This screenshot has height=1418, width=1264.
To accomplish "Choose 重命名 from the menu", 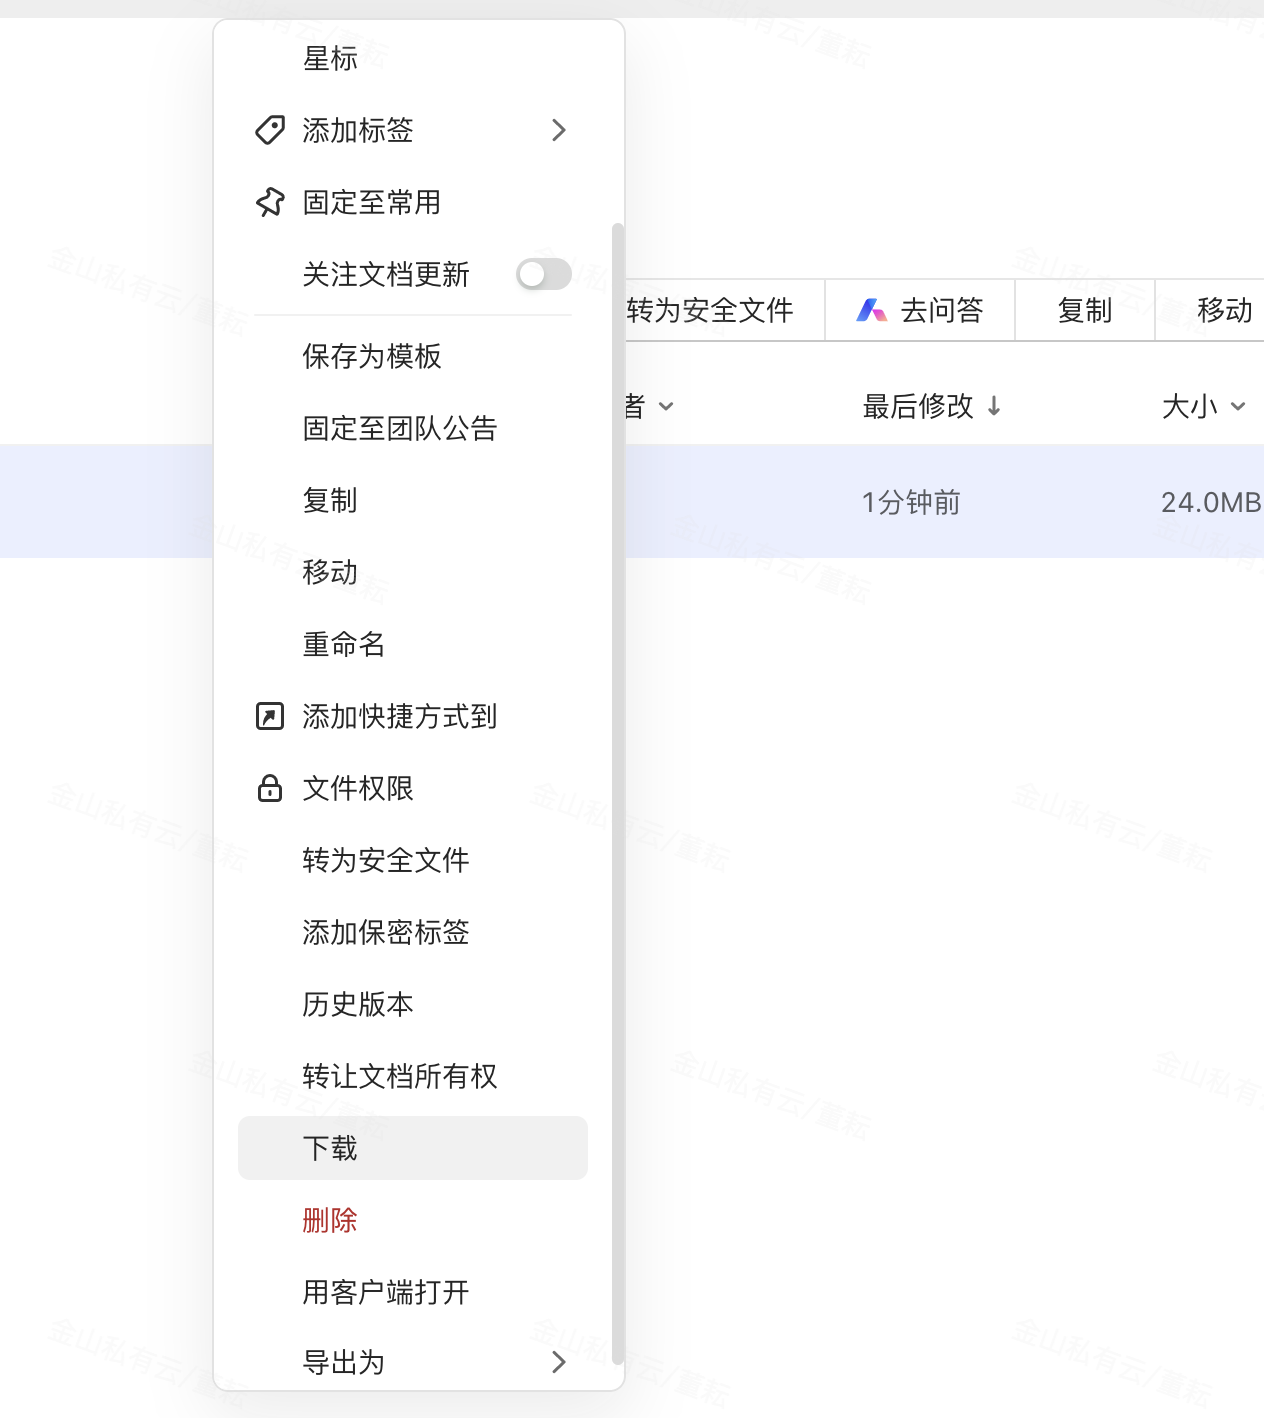I will click(344, 644).
